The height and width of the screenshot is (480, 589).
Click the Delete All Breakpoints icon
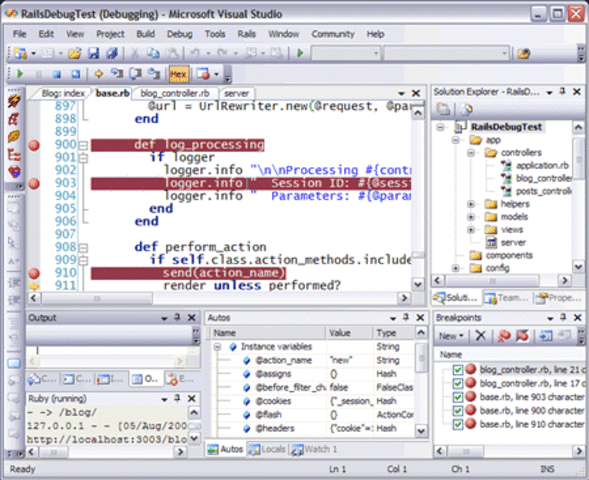coord(503,336)
